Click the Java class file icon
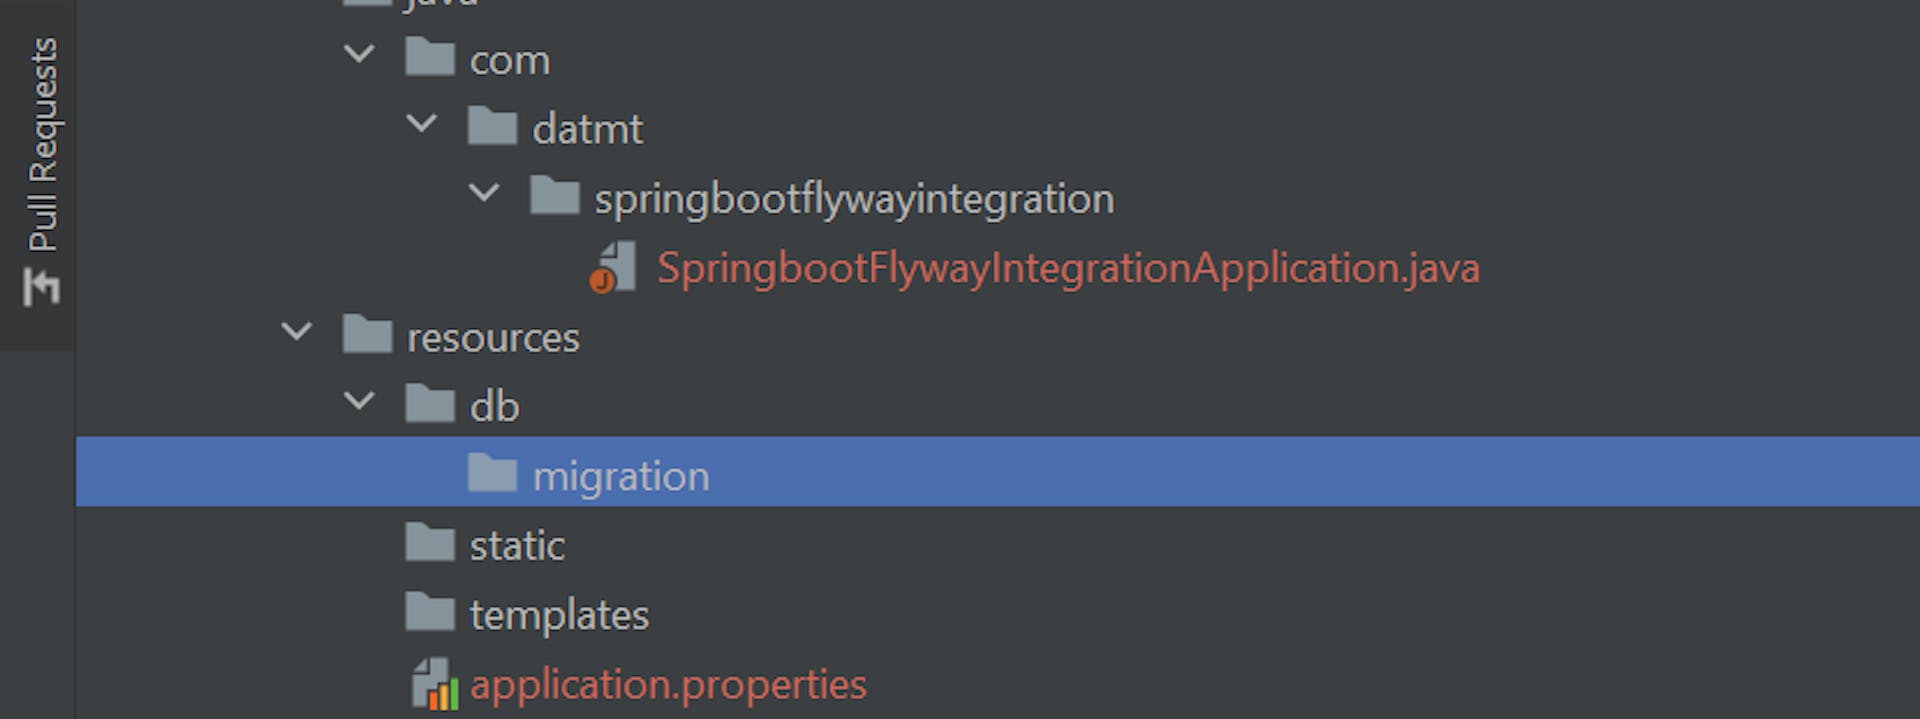1920x719 pixels. pyautogui.click(x=614, y=268)
